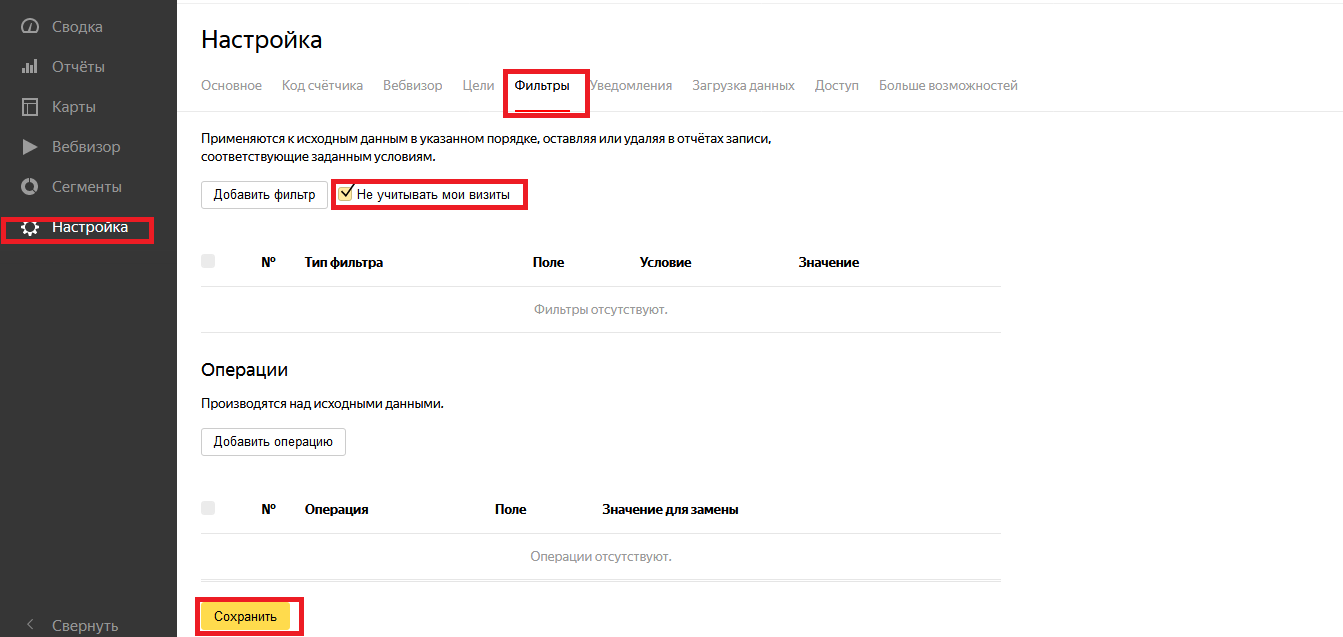Viewport: 1343px width, 637px height.
Task: Open the Больше возможностей tab
Action: click(x=948, y=86)
